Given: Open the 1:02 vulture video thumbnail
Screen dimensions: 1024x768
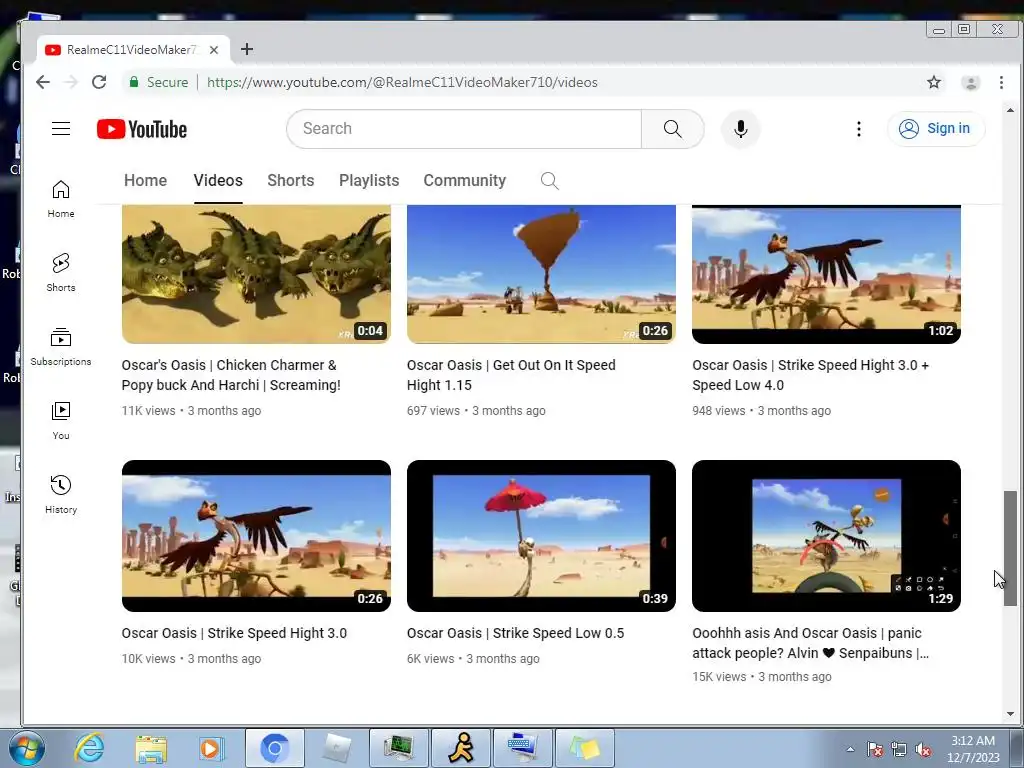Looking at the screenshot, I should pyautogui.click(x=826, y=274).
